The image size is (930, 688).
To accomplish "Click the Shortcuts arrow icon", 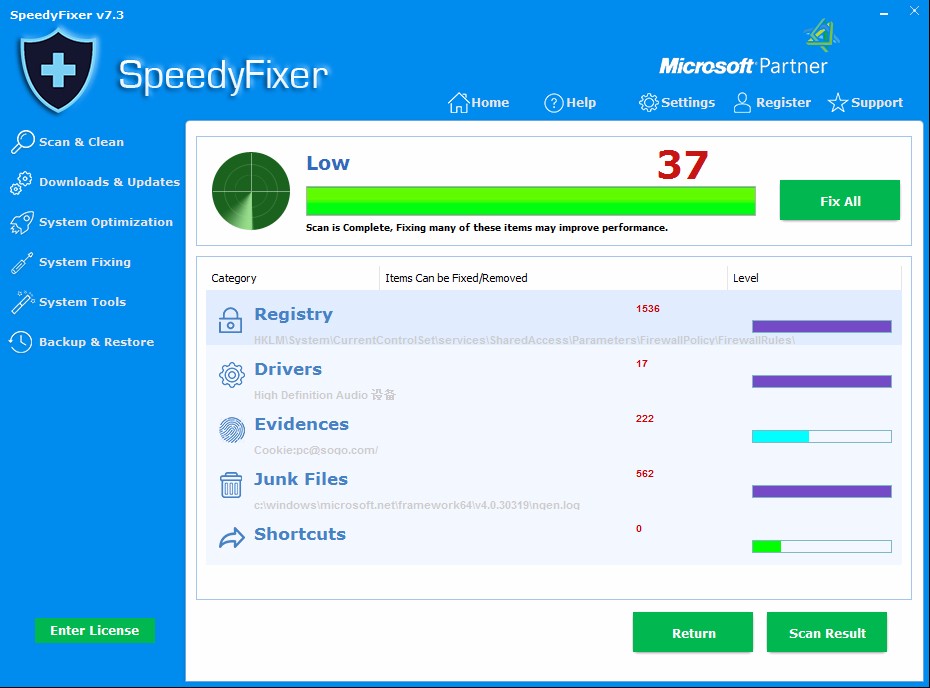I will [231, 538].
